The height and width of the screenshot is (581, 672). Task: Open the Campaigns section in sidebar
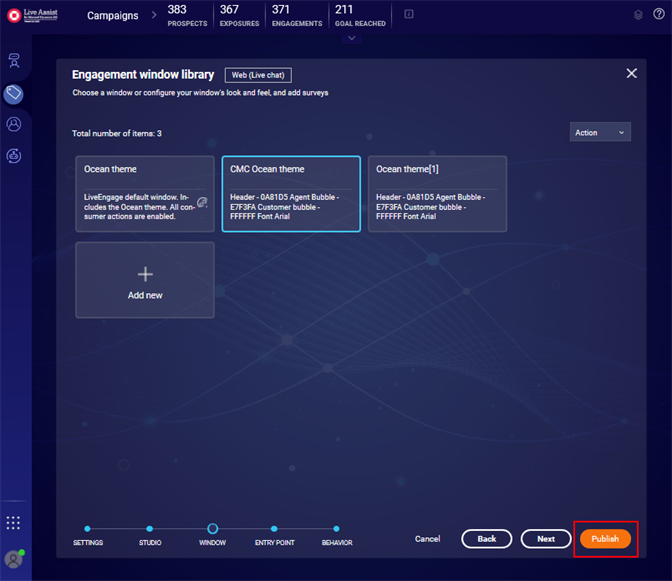(14, 93)
